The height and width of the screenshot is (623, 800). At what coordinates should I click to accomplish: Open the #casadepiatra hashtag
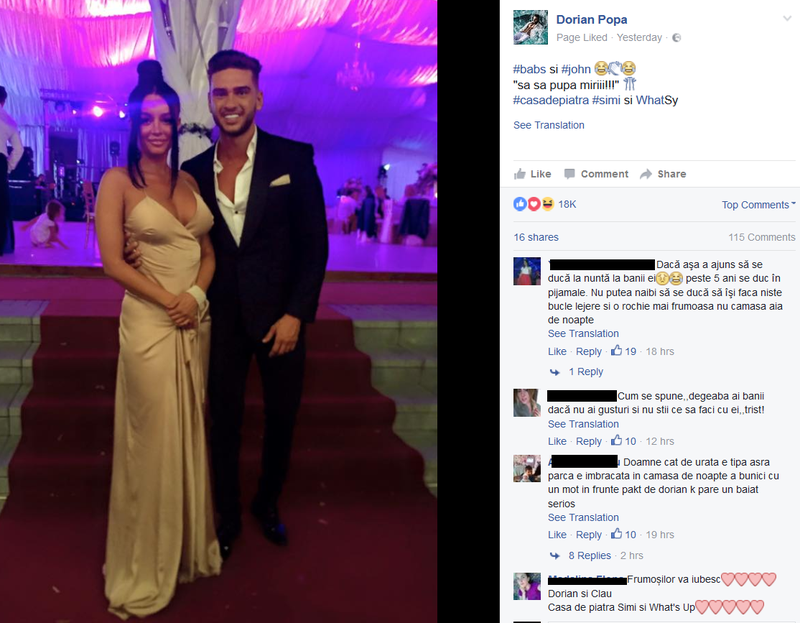[x=551, y=100]
